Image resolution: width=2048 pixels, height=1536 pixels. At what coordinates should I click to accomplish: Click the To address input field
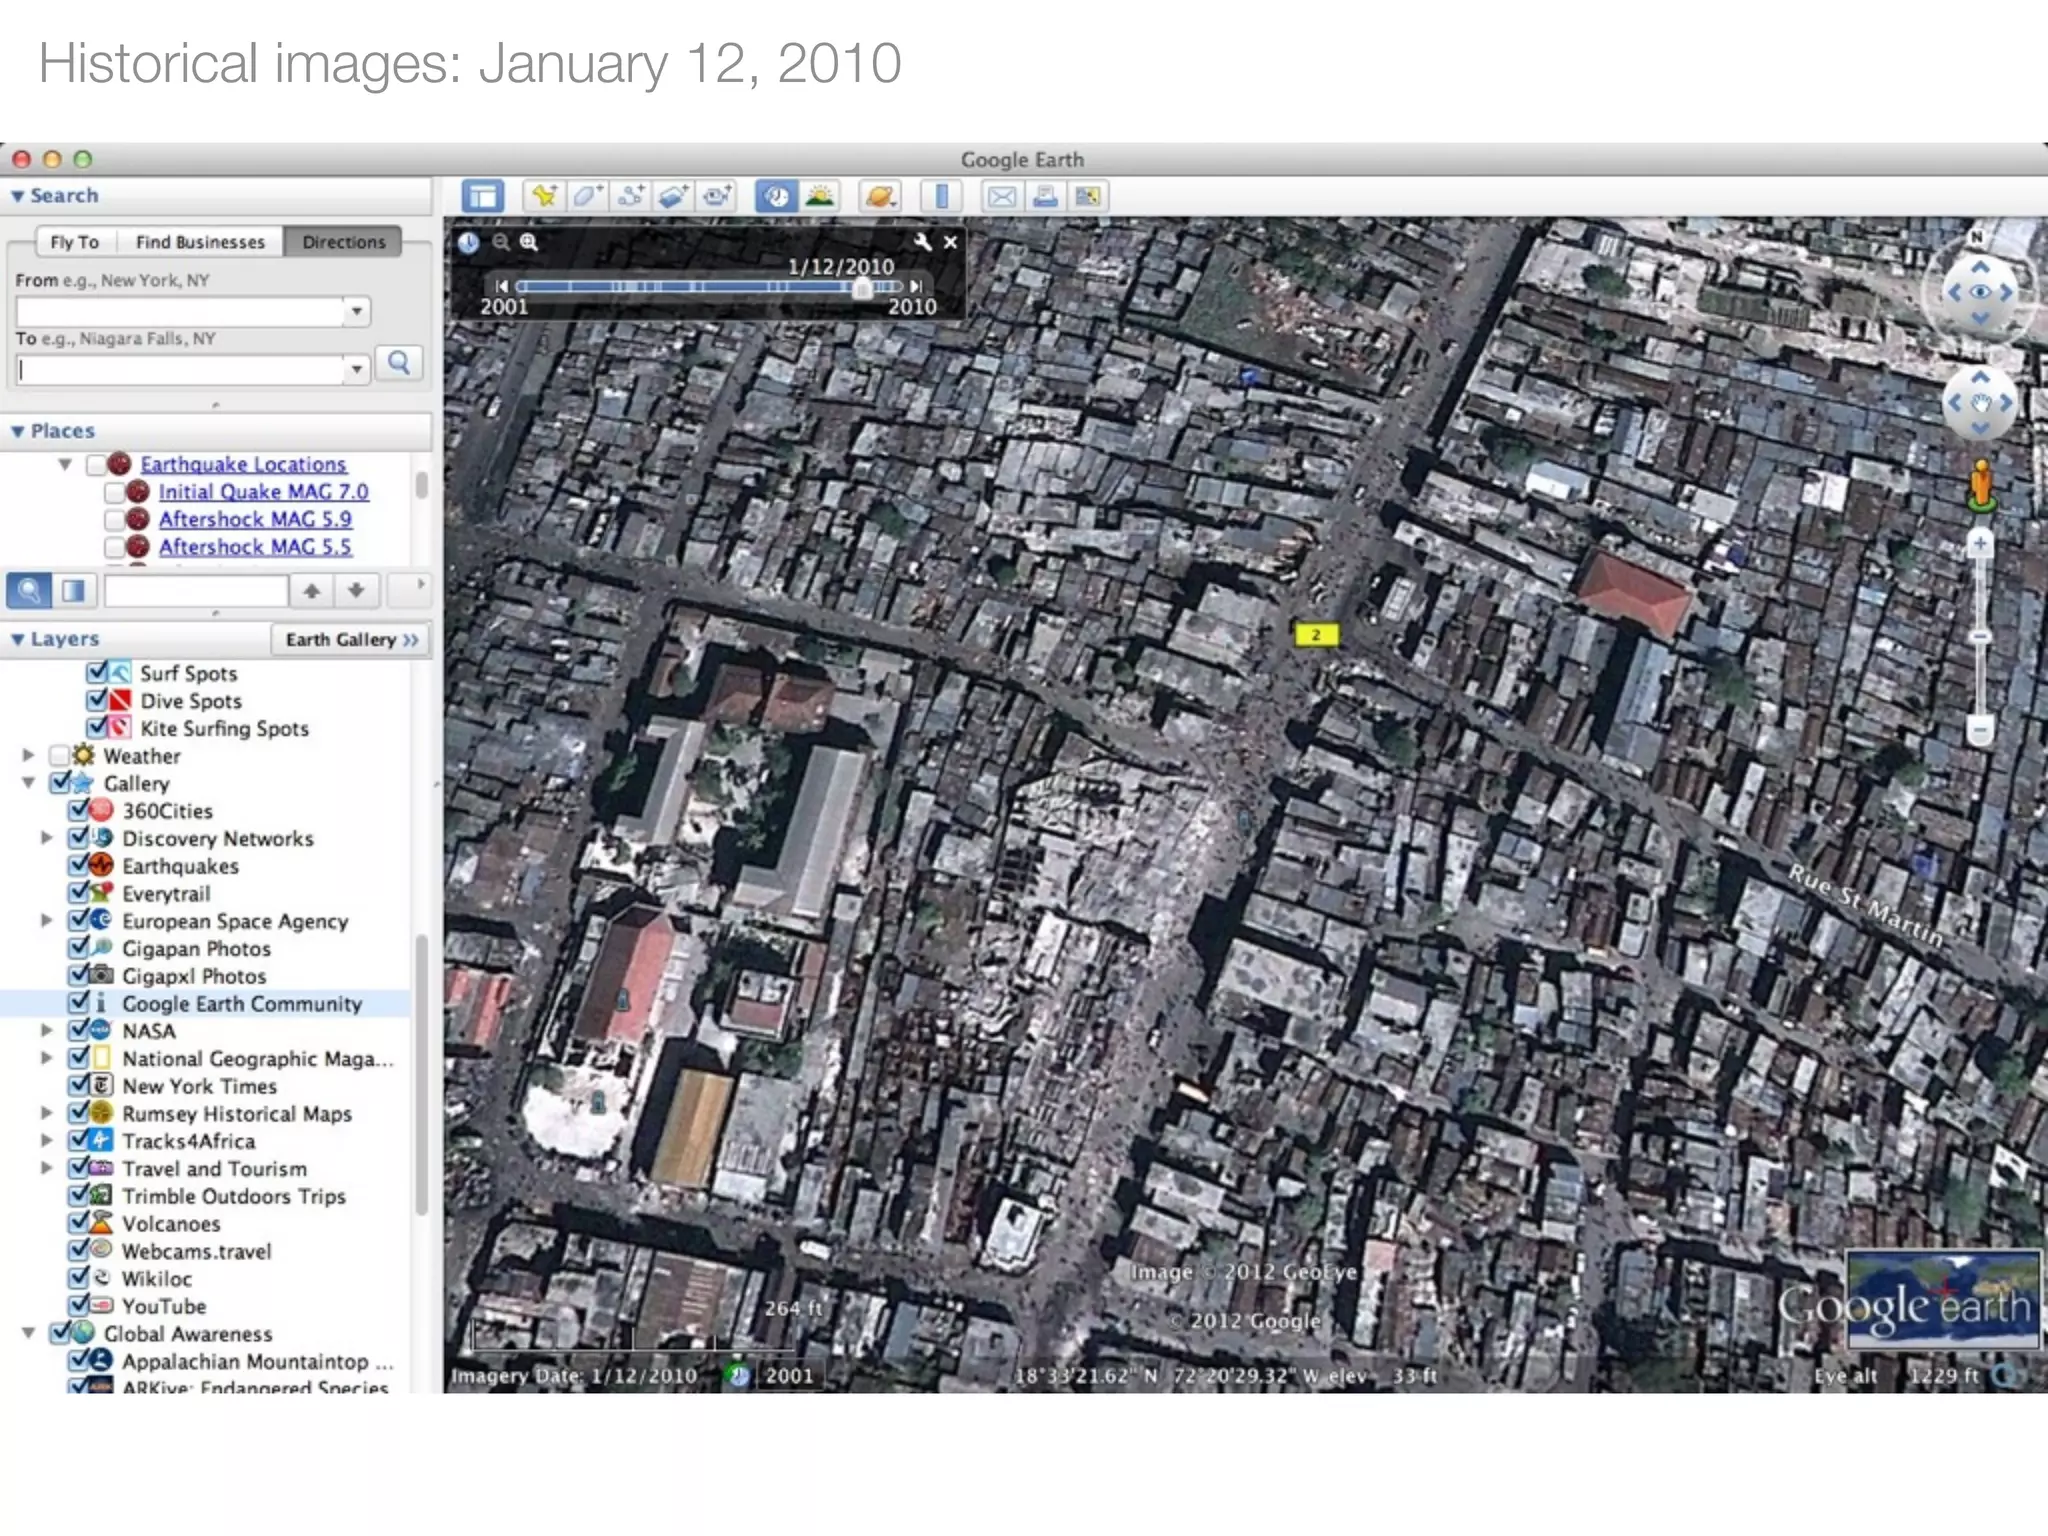click(x=180, y=370)
